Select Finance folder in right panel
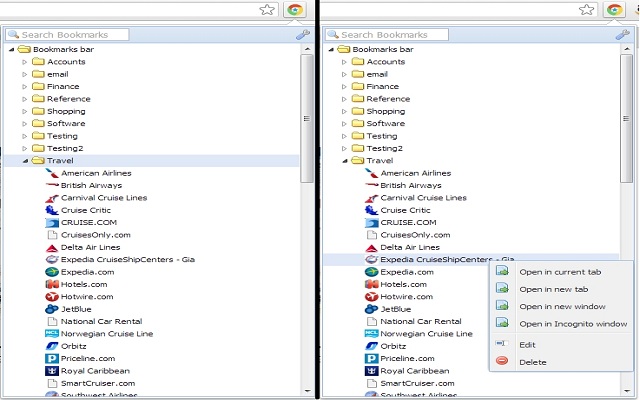Screen dimensions: 640x400 382,87
